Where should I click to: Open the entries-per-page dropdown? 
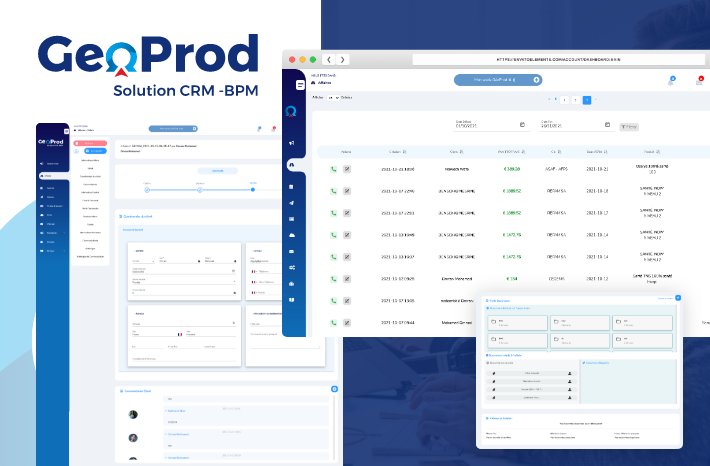(333, 98)
